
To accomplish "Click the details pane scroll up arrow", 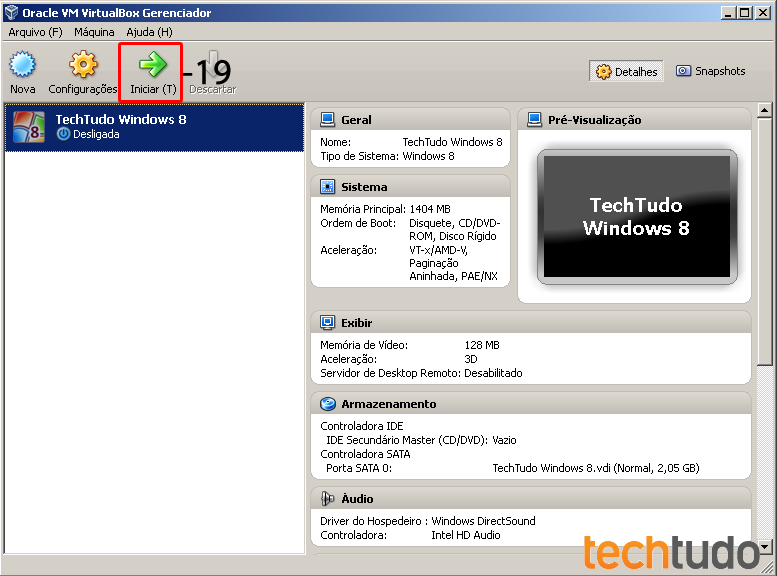I will pos(765,110).
